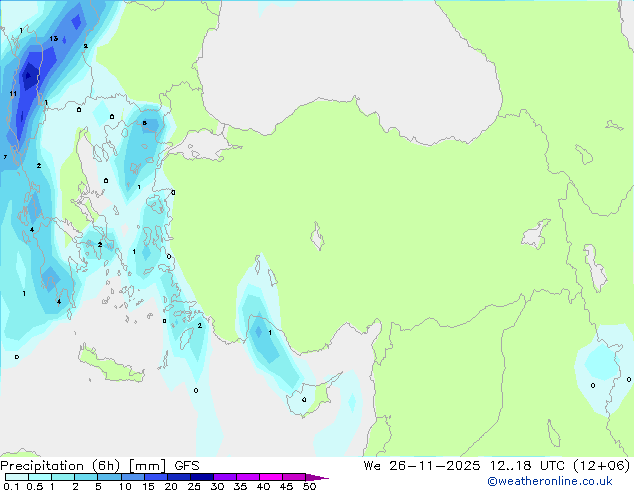Screen dimensions: 634x490
Task: Pick the 10–15 mm legend swatch
Action: [133, 477]
